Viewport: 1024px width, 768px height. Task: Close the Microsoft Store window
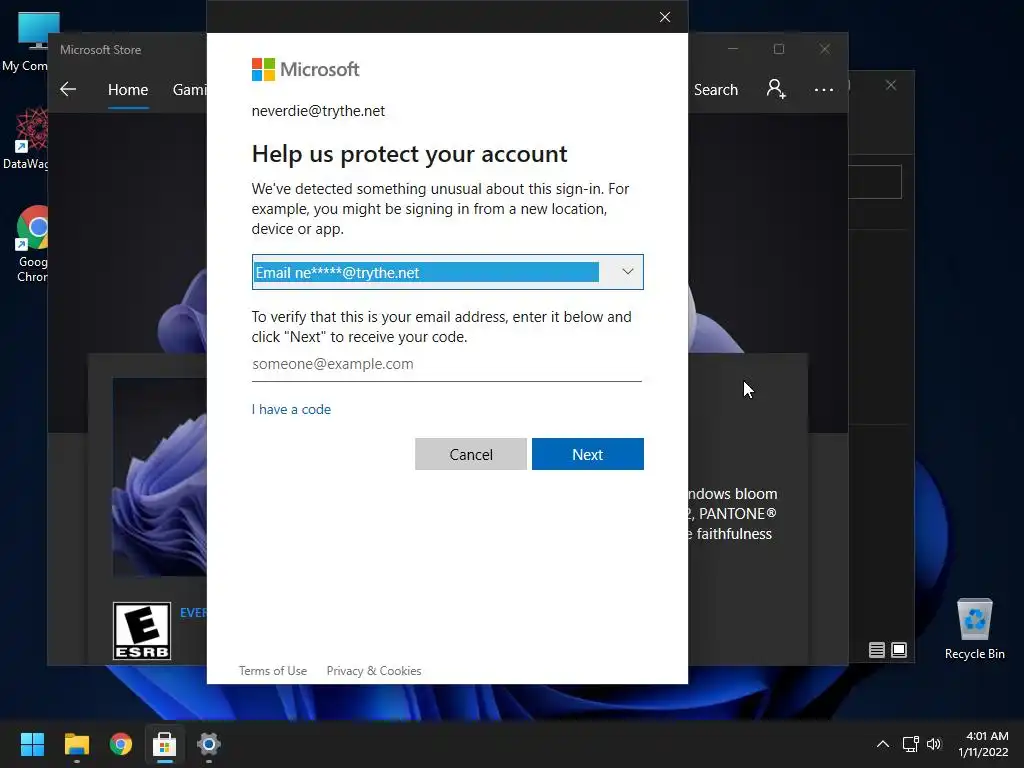825,49
